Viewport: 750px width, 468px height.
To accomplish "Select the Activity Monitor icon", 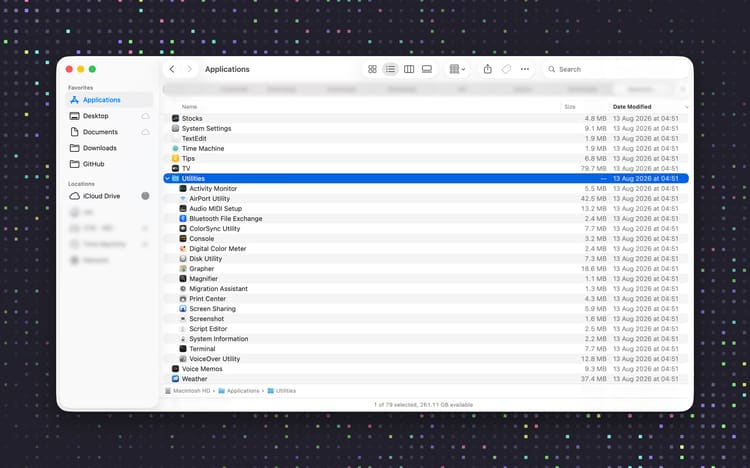I will point(183,189).
